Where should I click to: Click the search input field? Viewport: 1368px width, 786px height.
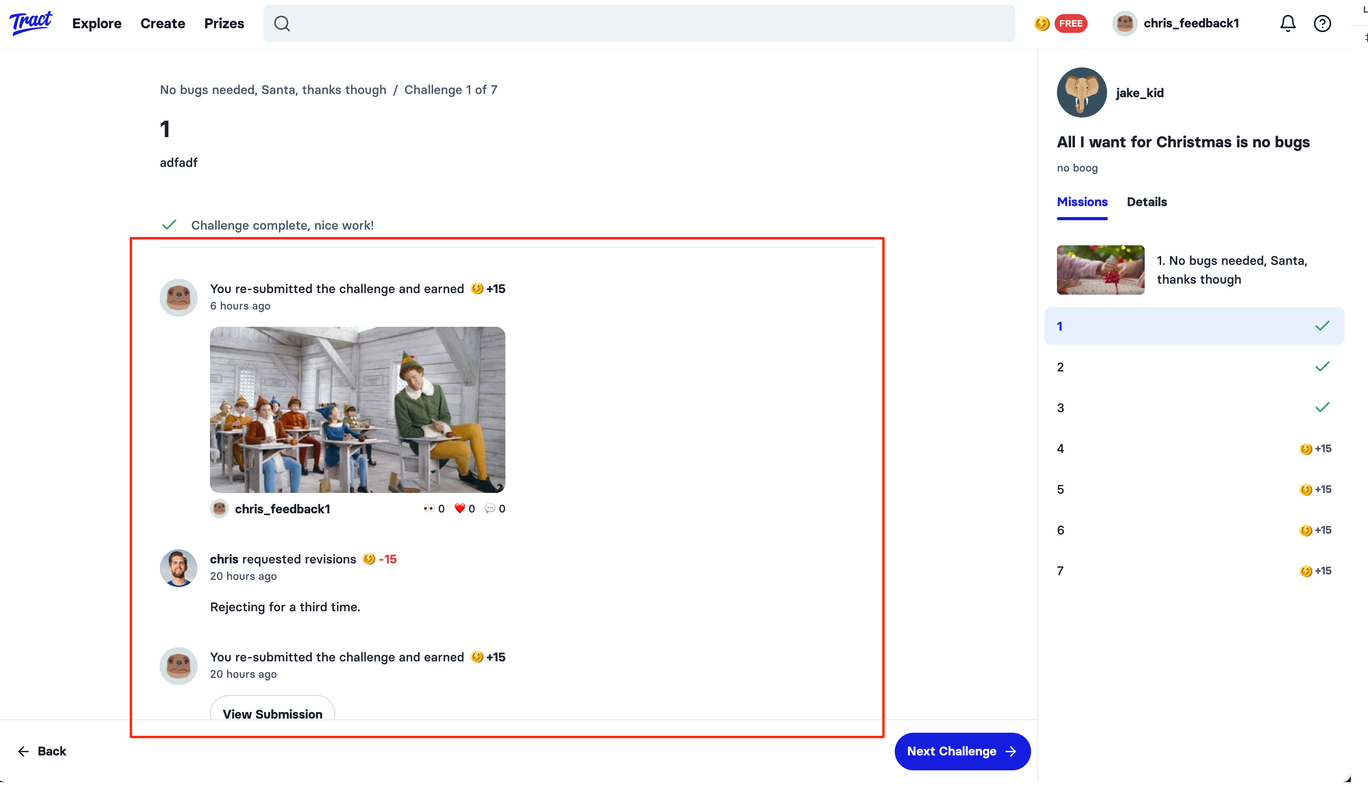pos(639,24)
